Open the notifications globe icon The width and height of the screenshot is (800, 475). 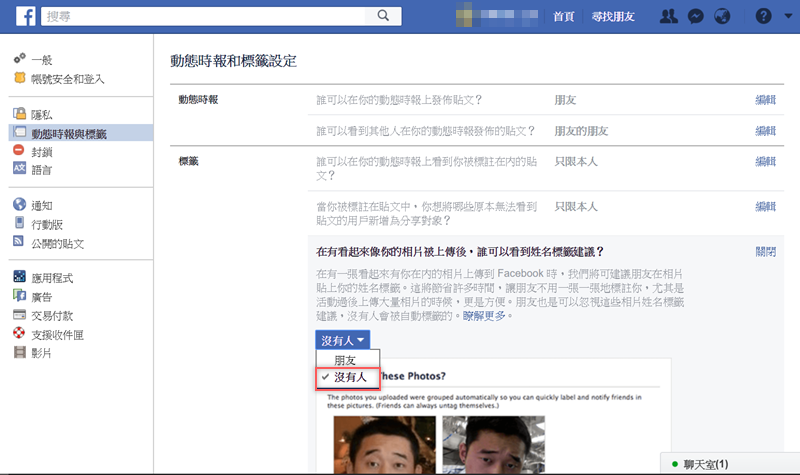coord(722,16)
